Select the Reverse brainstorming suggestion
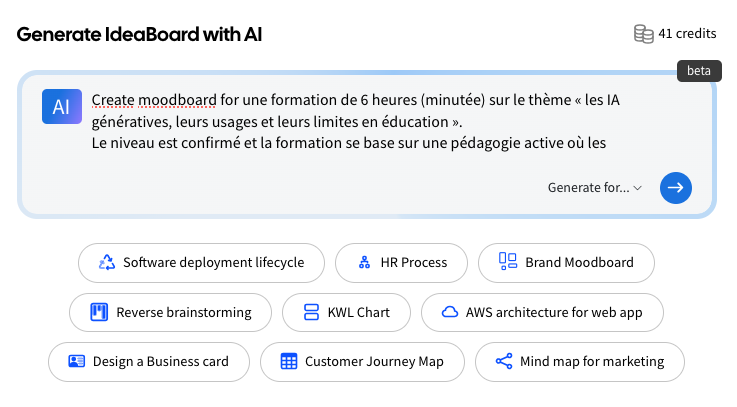737x407 pixels. point(170,312)
